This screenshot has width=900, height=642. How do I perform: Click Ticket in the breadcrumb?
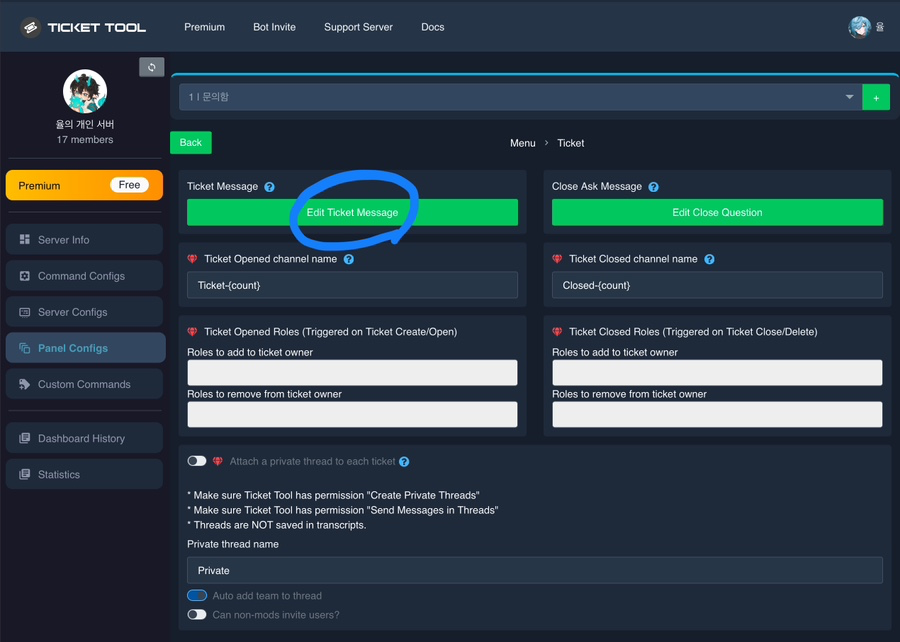571,143
